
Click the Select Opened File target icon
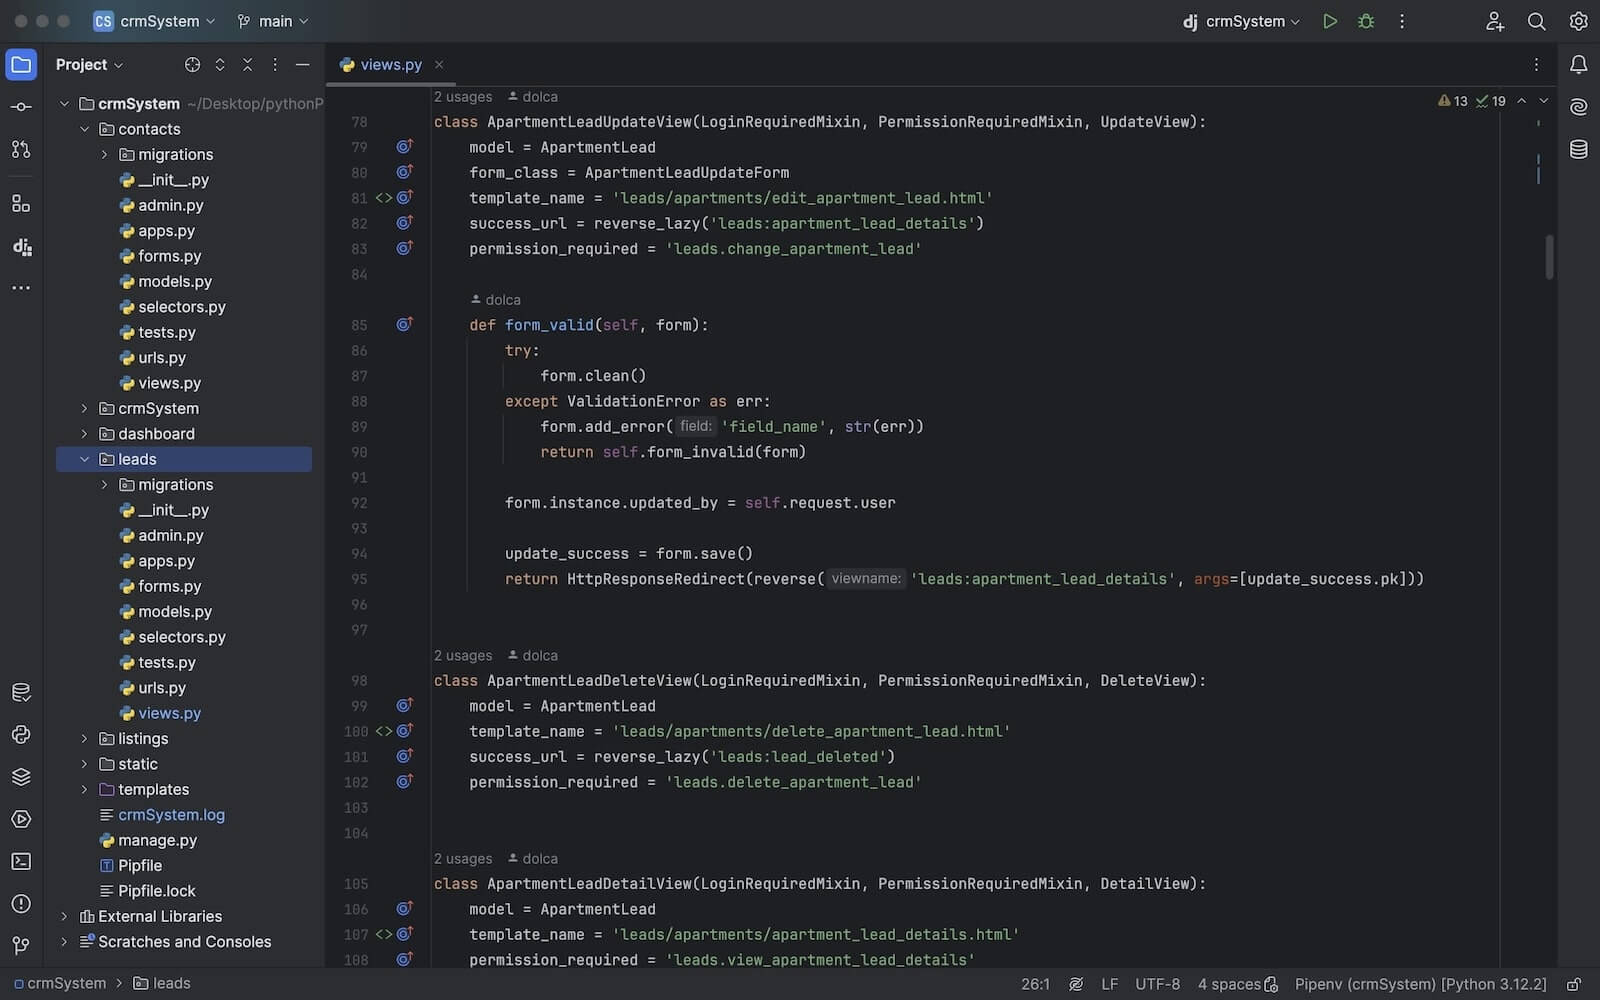pyautogui.click(x=192, y=65)
